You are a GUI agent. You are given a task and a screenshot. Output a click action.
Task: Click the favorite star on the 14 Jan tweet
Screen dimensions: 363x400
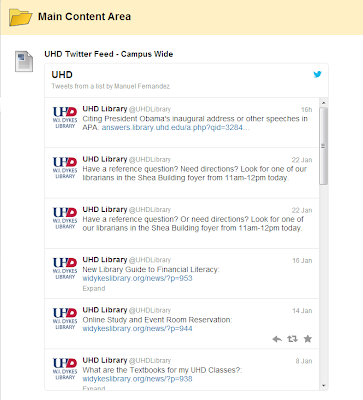[x=308, y=339]
